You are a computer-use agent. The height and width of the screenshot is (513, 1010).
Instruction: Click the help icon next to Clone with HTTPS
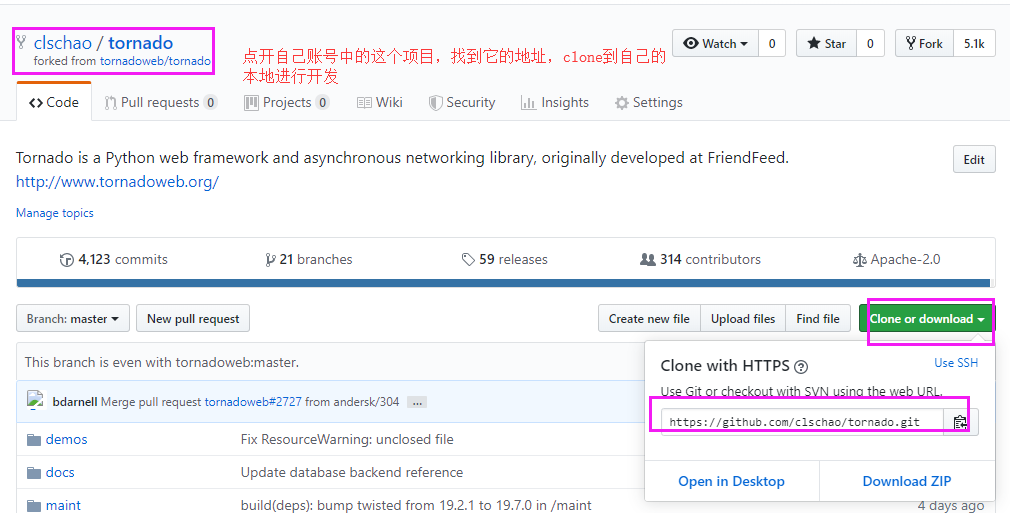pyautogui.click(x=801, y=367)
